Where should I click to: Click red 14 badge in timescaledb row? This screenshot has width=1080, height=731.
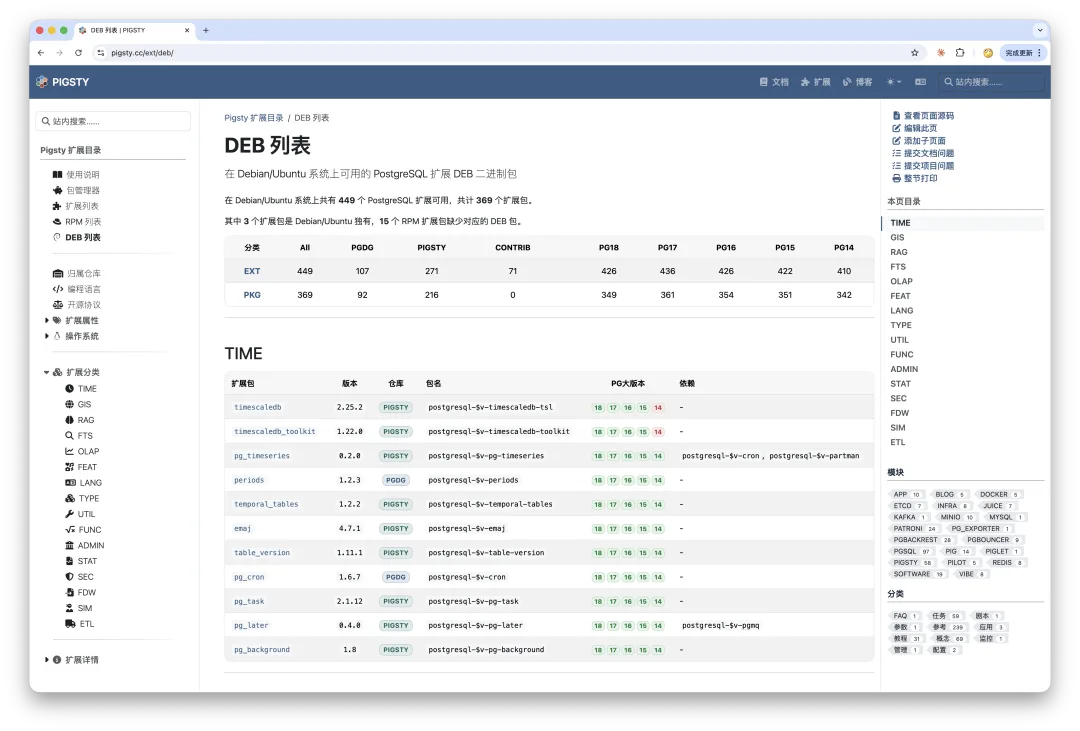[x=658, y=408]
